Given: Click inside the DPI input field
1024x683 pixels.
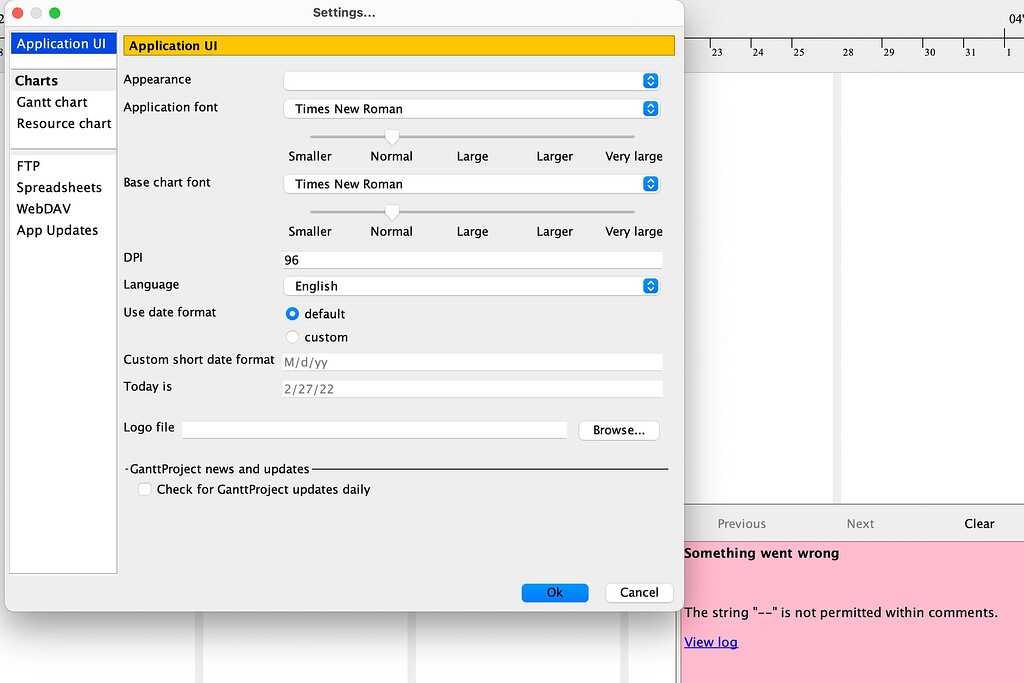Looking at the screenshot, I should [470, 259].
